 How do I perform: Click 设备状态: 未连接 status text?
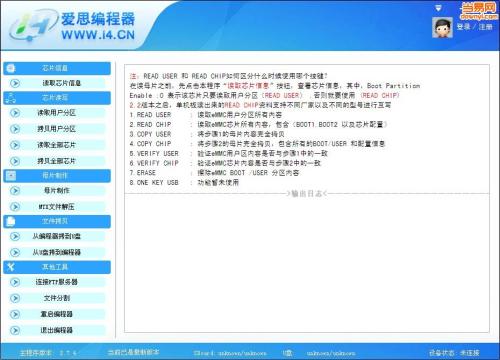point(454,352)
